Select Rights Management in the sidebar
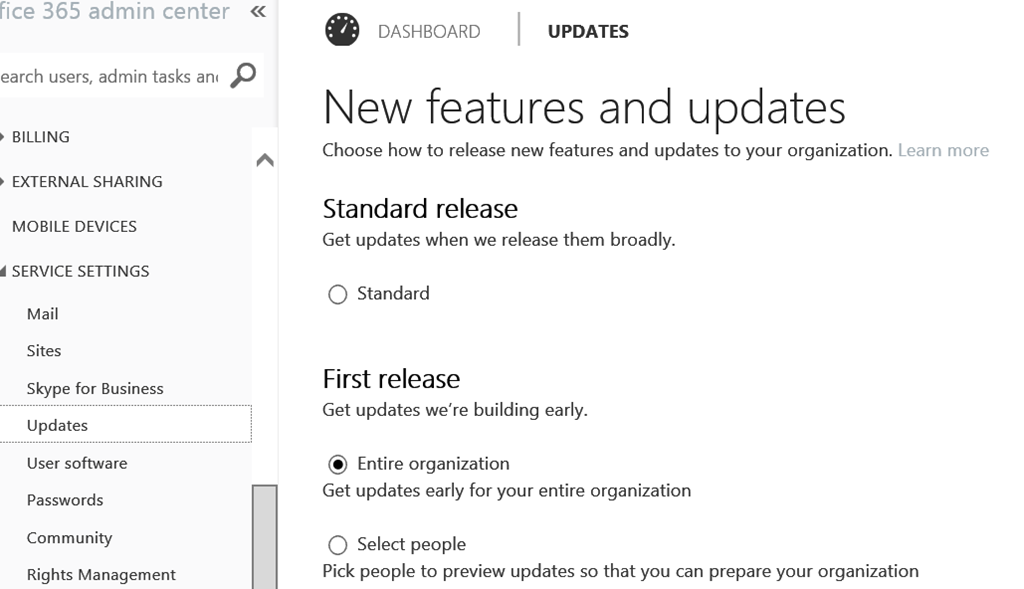Viewport: 1024px width, 589px height. pos(101,575)
